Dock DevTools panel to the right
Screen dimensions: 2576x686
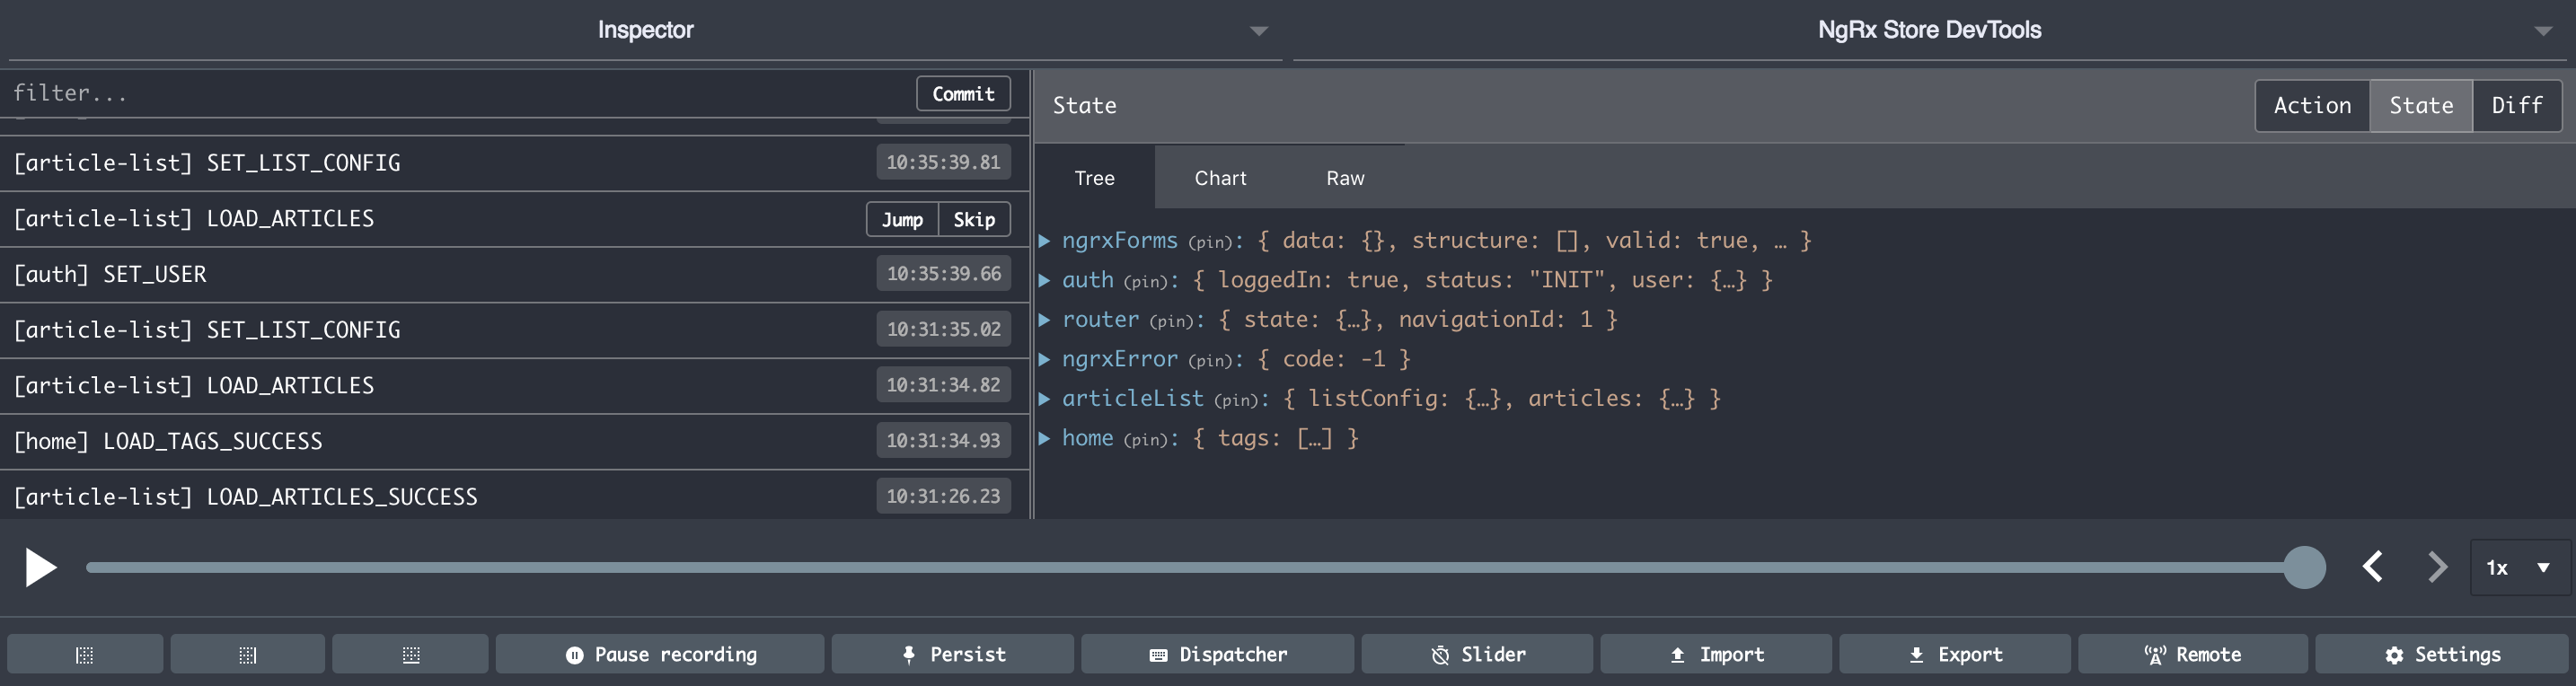click(x=247, y=655)
